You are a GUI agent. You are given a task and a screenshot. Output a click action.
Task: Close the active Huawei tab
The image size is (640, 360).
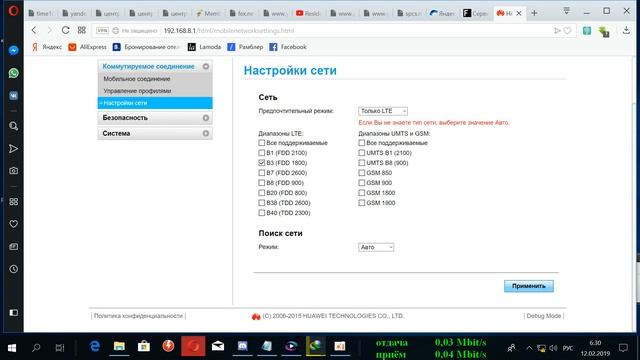coord(519,13)
